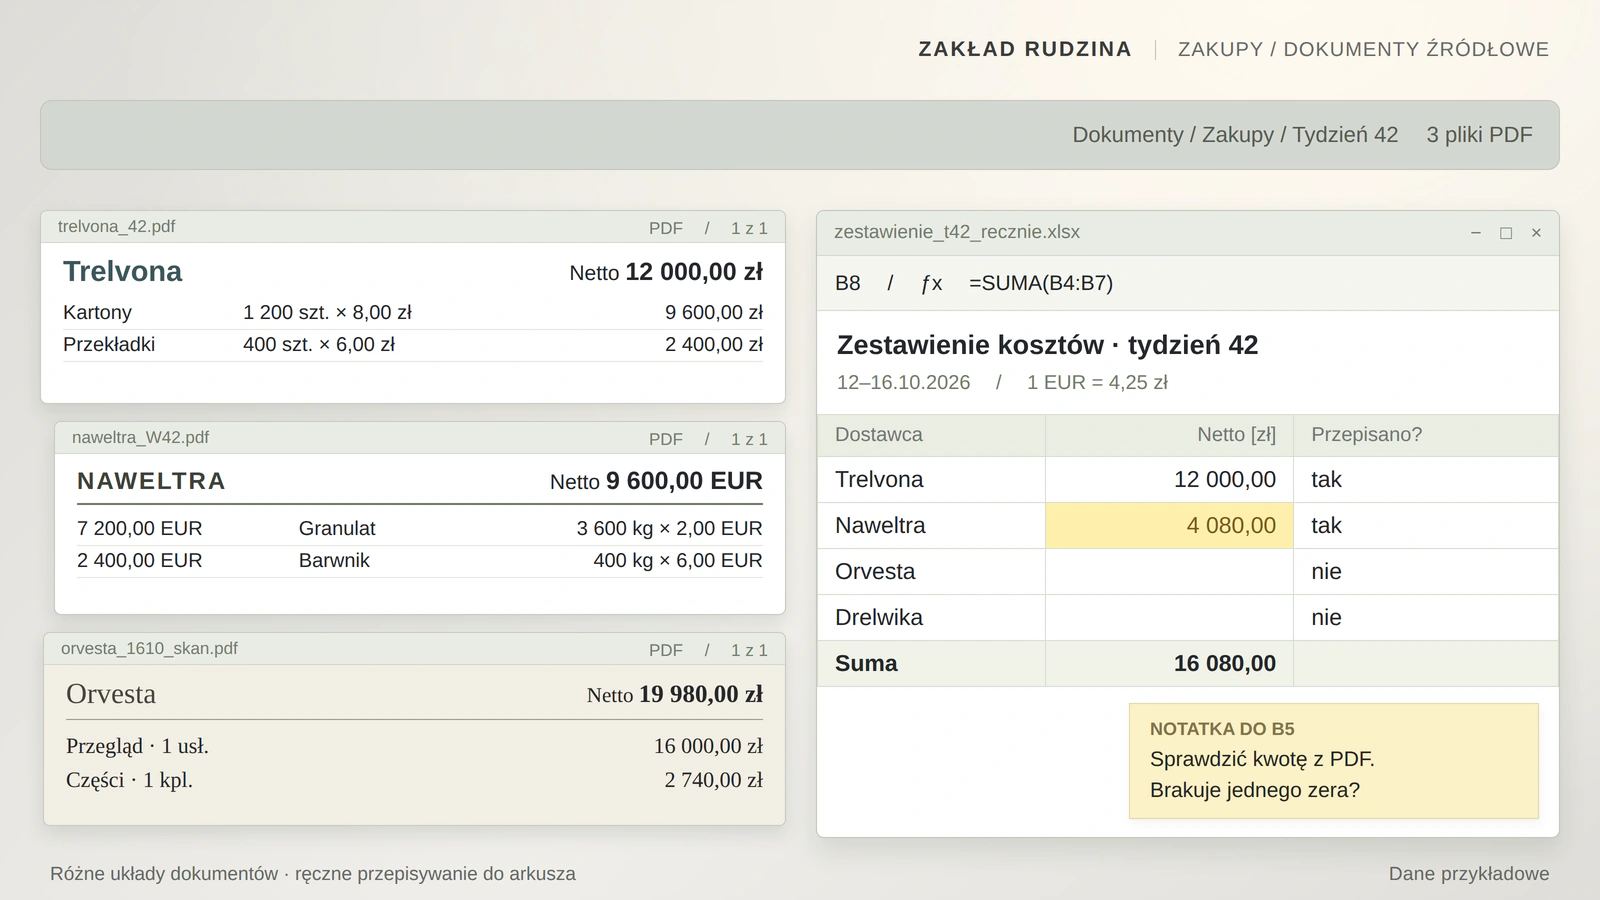Click the orvesta_1610_skan.pdf file title
Viewport: 1600px width, 900px height.
point(149,649)
